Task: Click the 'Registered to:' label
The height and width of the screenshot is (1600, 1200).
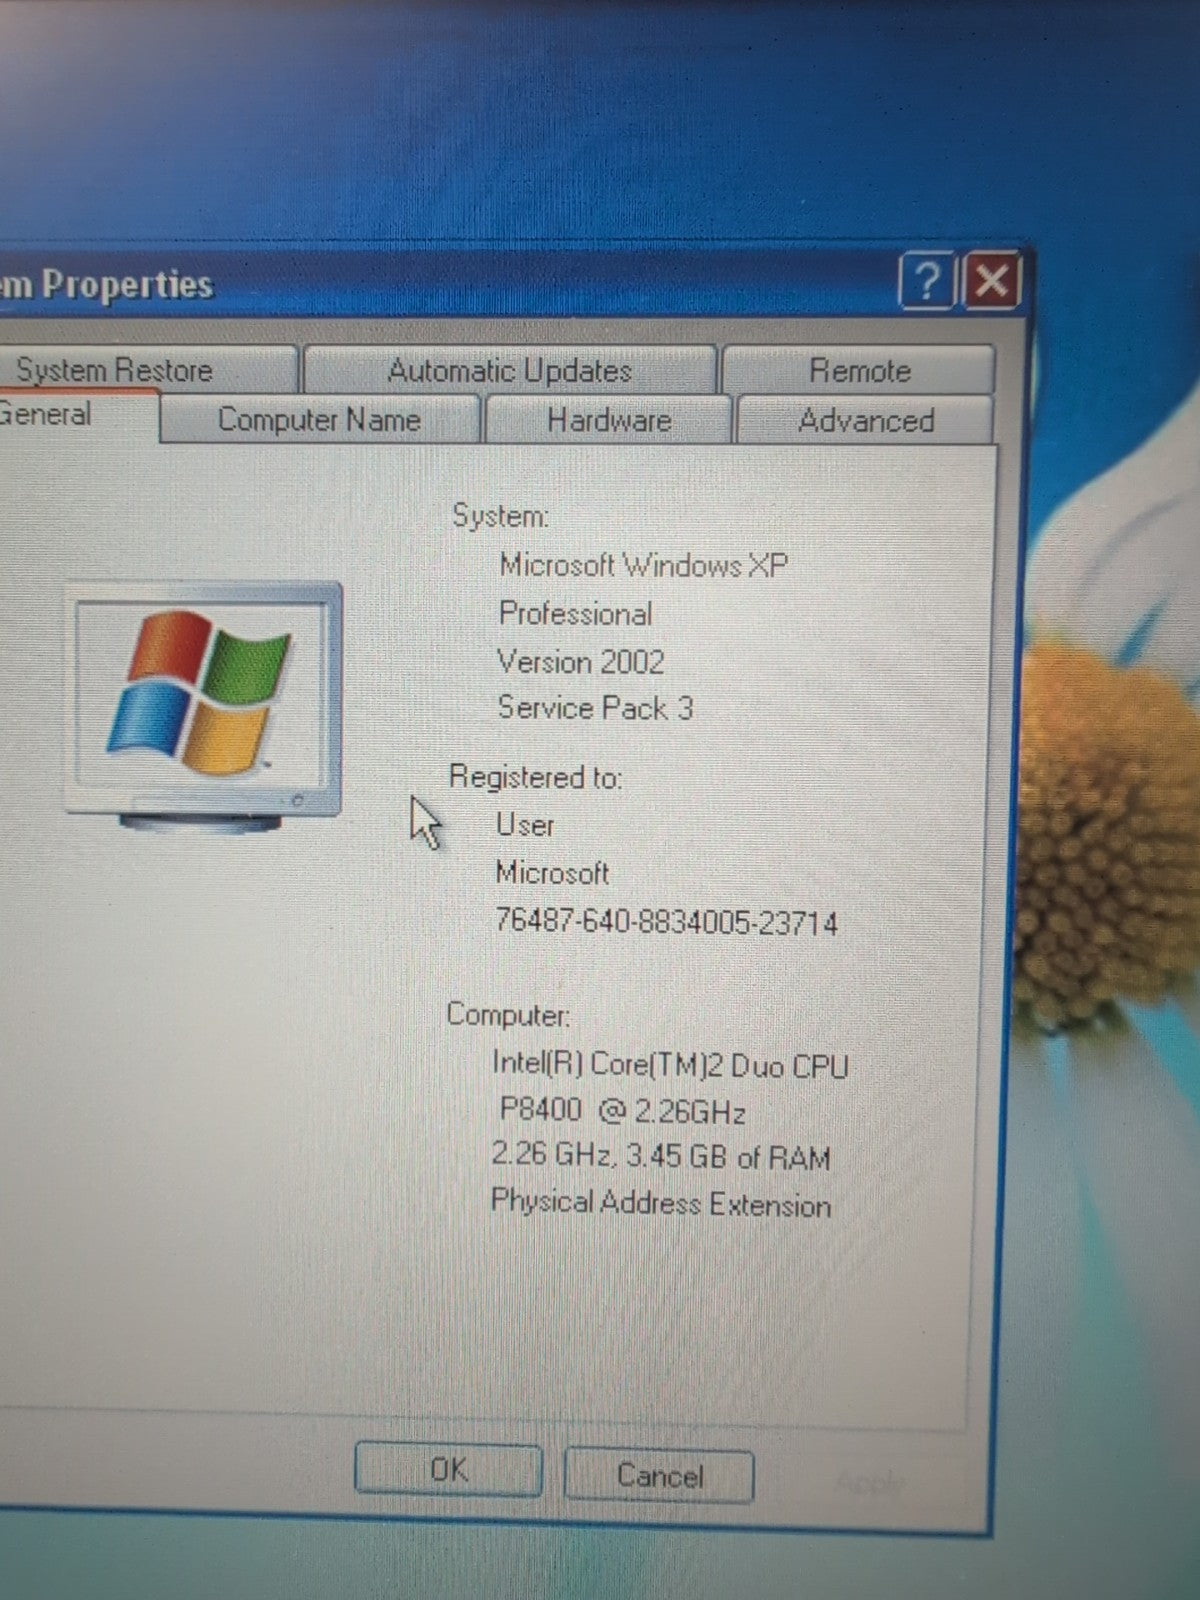Action: point(535,777)
